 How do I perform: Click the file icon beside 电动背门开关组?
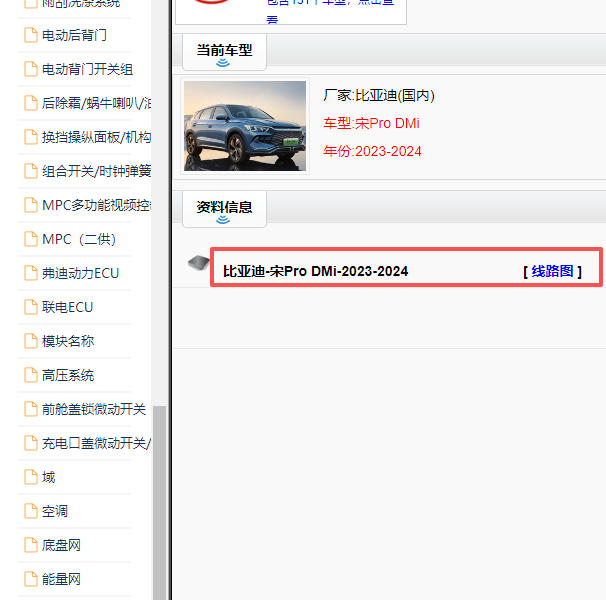pos(31,69)
